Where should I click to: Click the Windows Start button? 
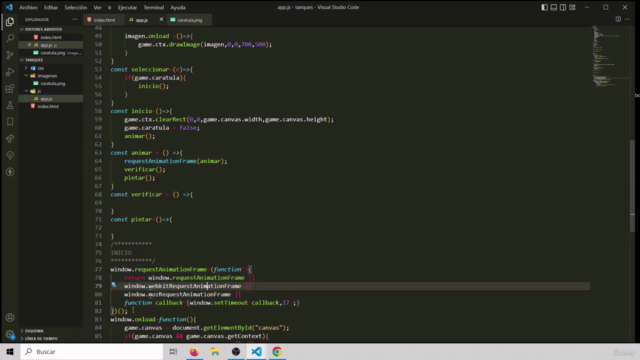10,351
